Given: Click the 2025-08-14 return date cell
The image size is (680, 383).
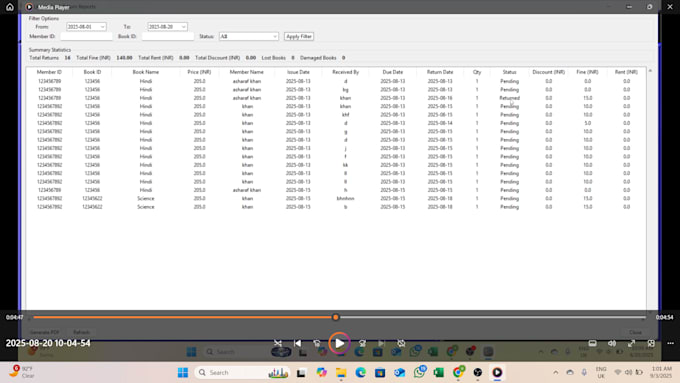Looking at the screenshot, I should 440,123.
